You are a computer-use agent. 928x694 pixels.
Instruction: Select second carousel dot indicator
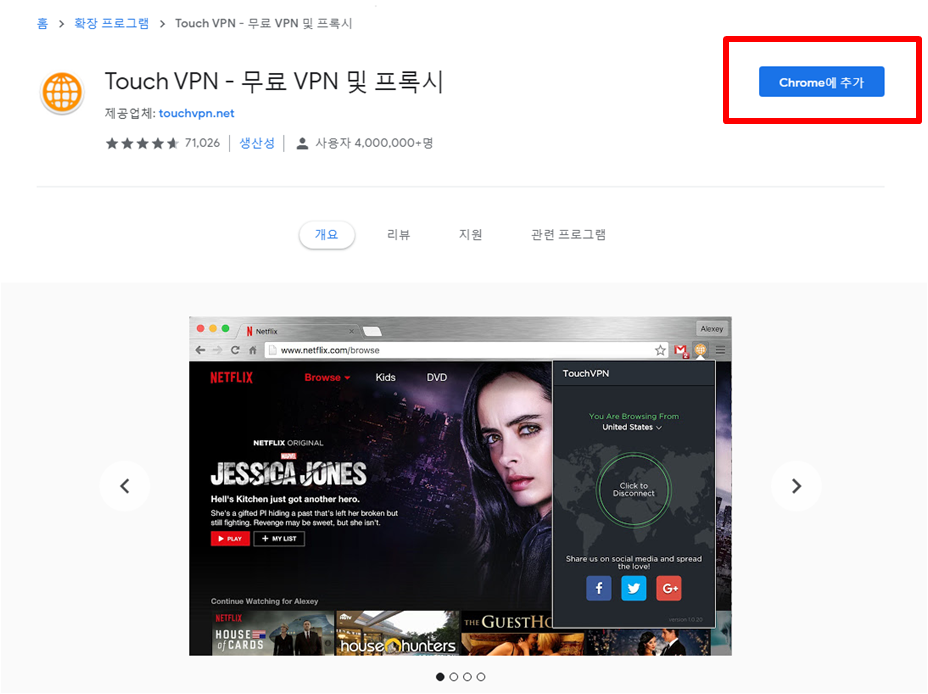pos(453,677)
